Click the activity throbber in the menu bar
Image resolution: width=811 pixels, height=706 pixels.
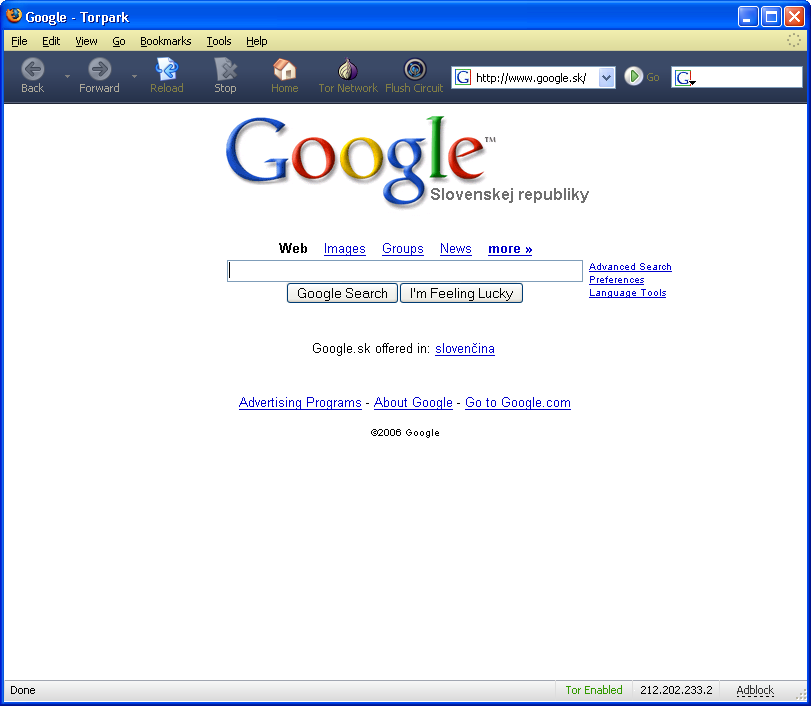[793, 40]
